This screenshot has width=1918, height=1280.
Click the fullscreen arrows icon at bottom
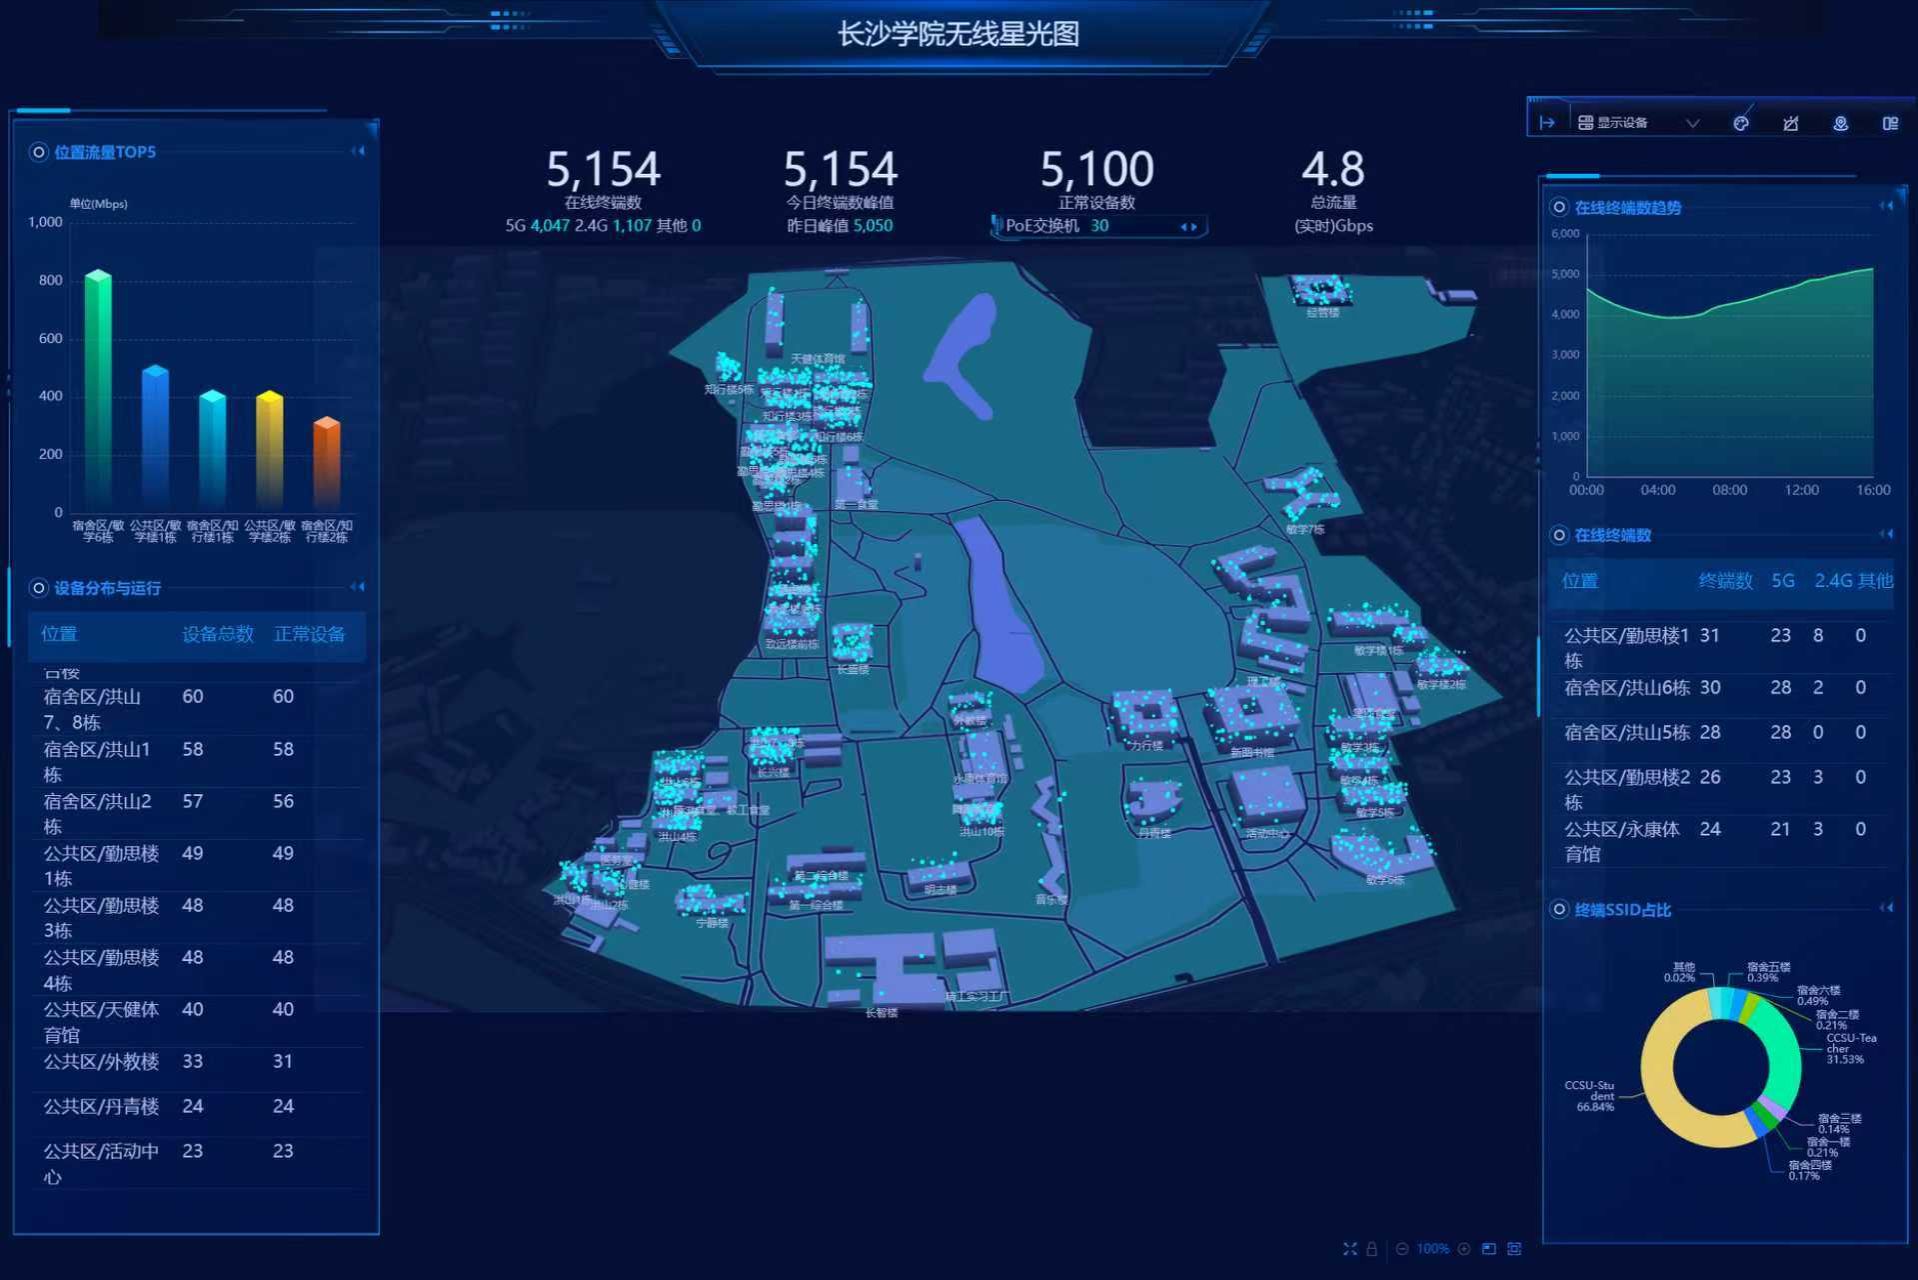click(1350, 1249)
